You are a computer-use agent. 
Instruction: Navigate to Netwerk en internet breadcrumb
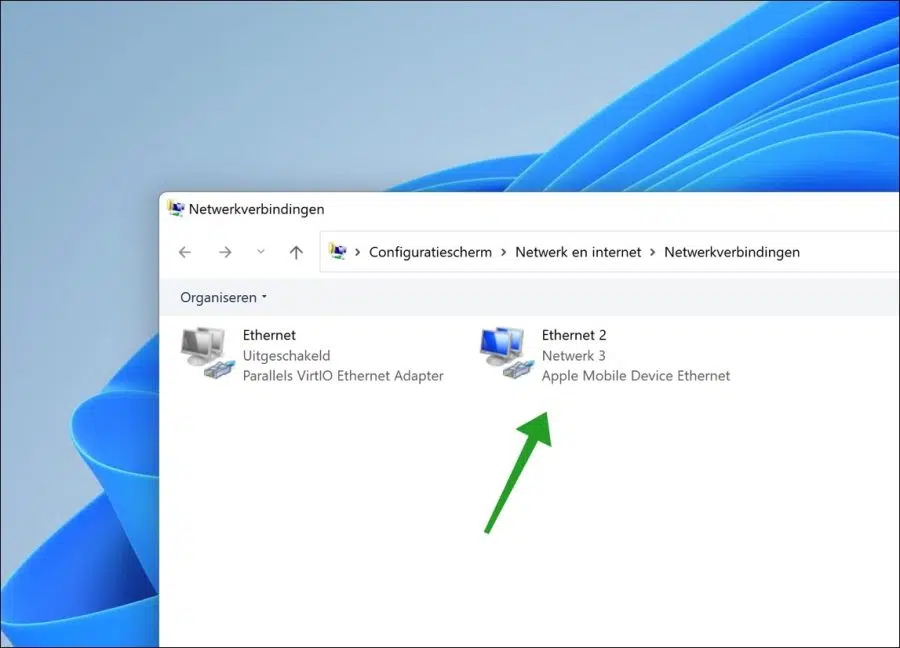pos(578,252)
